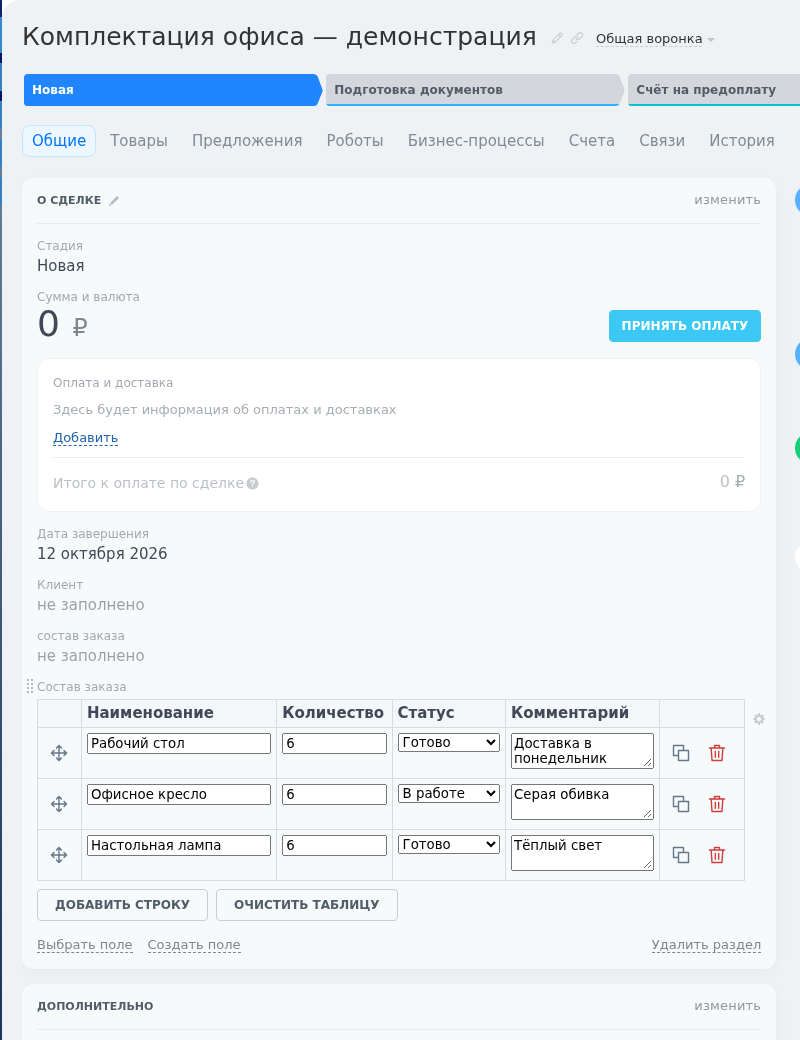Click состав заказа field не заполнено
This screenshot has width=800, height=1040.
[x=91, y=656]
